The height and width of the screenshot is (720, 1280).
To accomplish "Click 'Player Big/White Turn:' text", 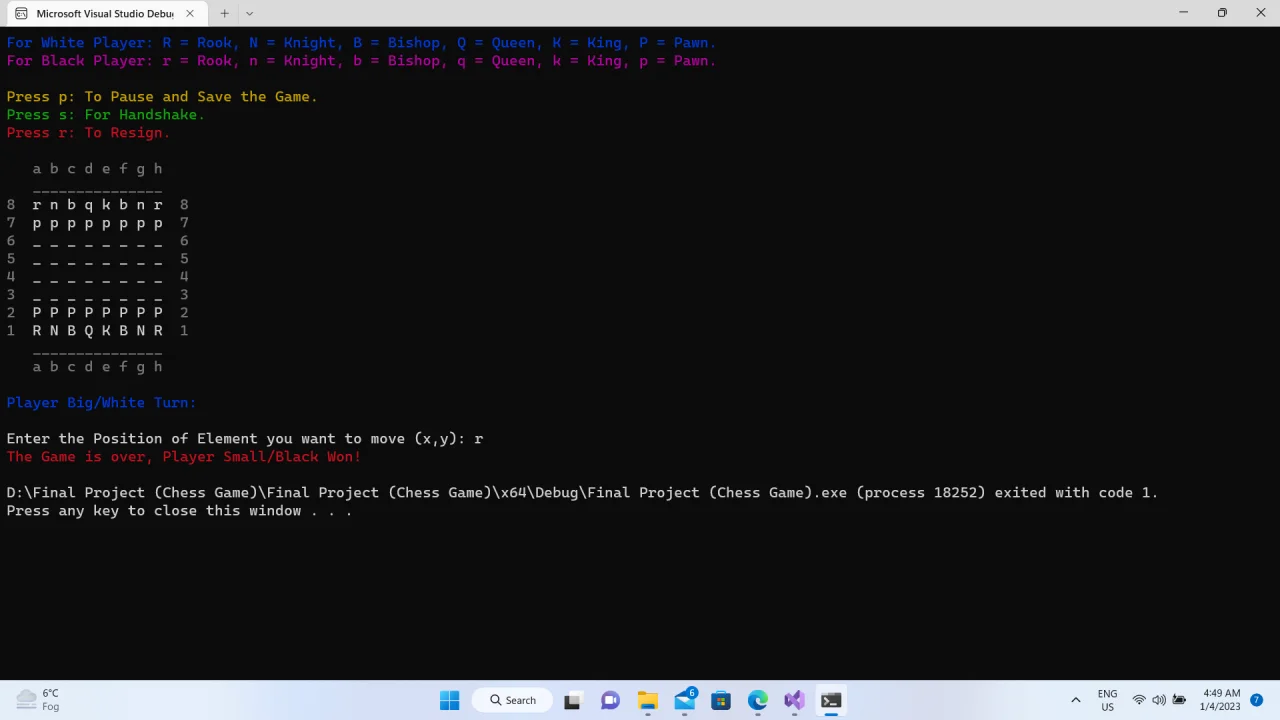I will coord(101,403).
